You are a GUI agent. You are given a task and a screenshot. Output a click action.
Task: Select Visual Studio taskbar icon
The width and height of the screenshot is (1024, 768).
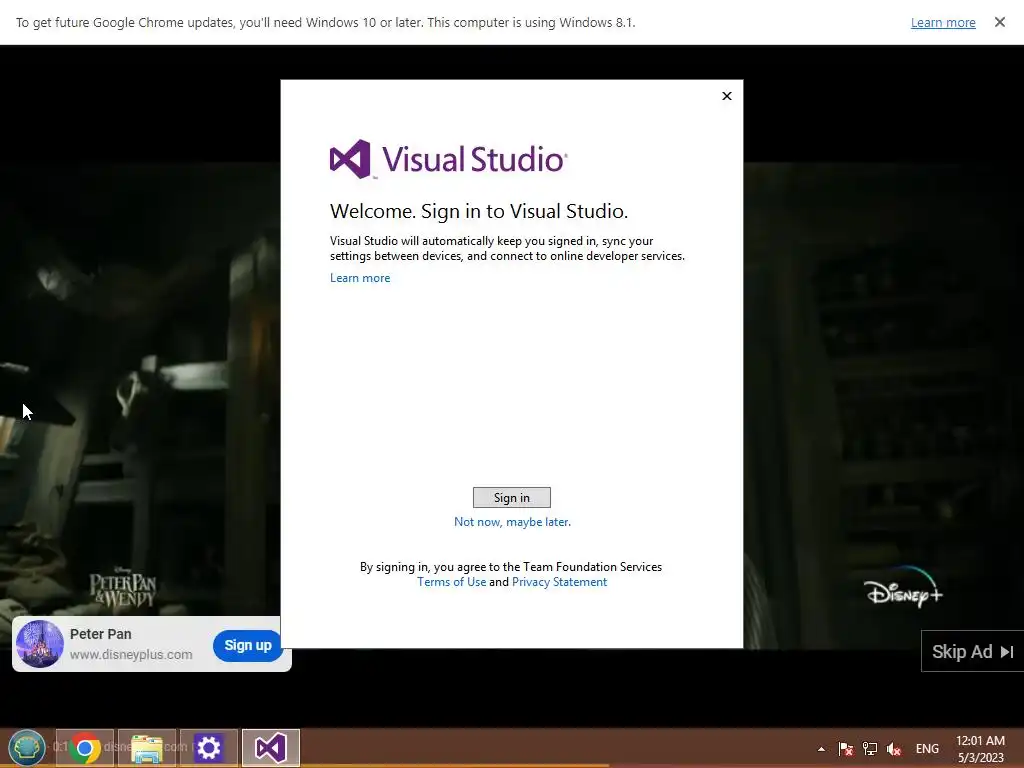(x=271, y=748)
